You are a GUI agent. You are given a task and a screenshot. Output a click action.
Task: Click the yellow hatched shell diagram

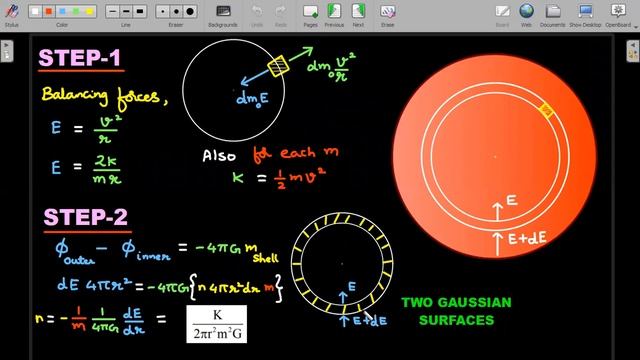(342, 263)
